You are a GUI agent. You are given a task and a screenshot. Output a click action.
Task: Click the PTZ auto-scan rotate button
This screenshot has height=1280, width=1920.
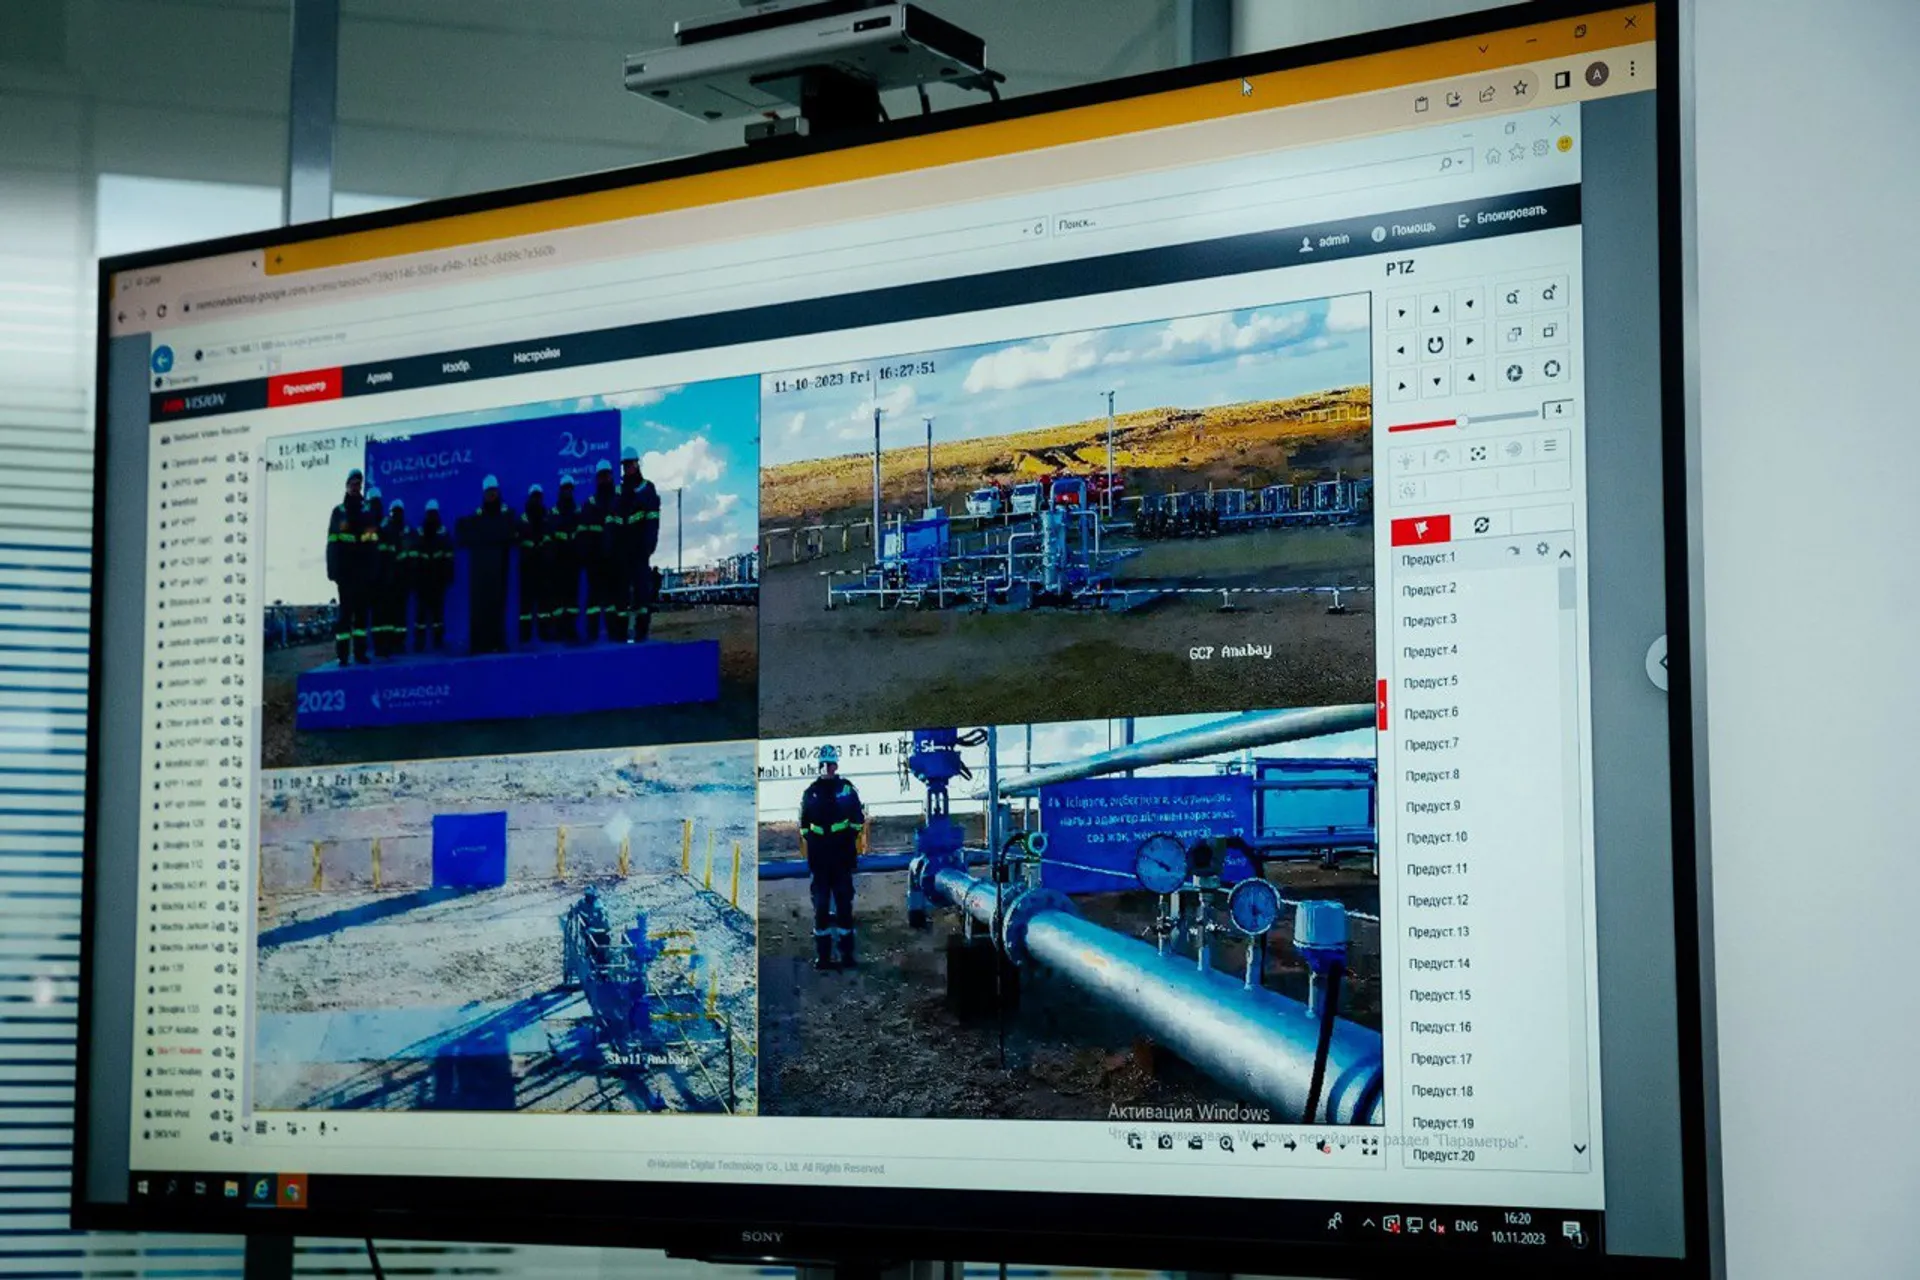point(1434,345)
